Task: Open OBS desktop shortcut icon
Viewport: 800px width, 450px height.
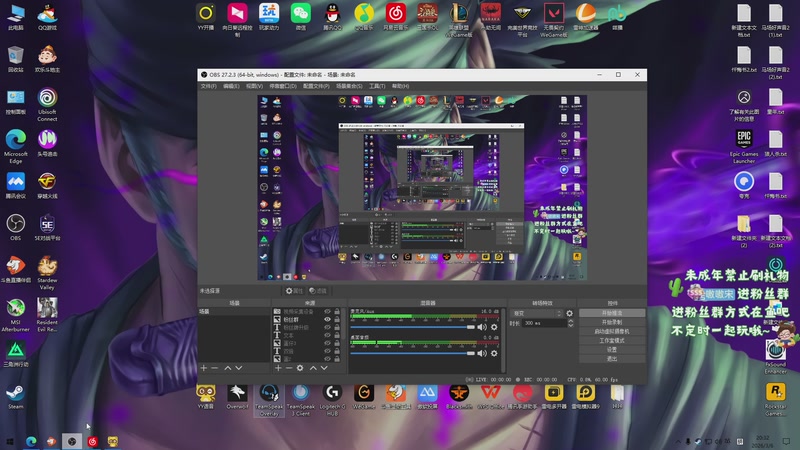Action: coord(16,228)
